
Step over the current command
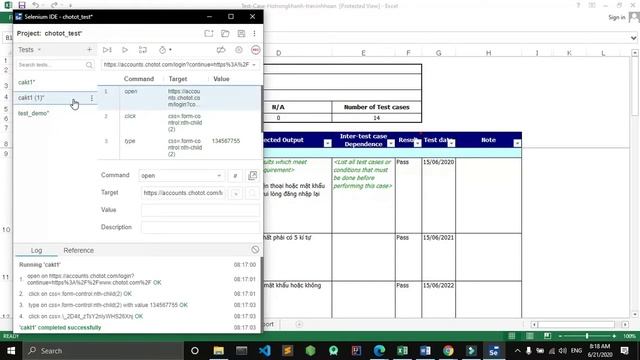(142, 50)
